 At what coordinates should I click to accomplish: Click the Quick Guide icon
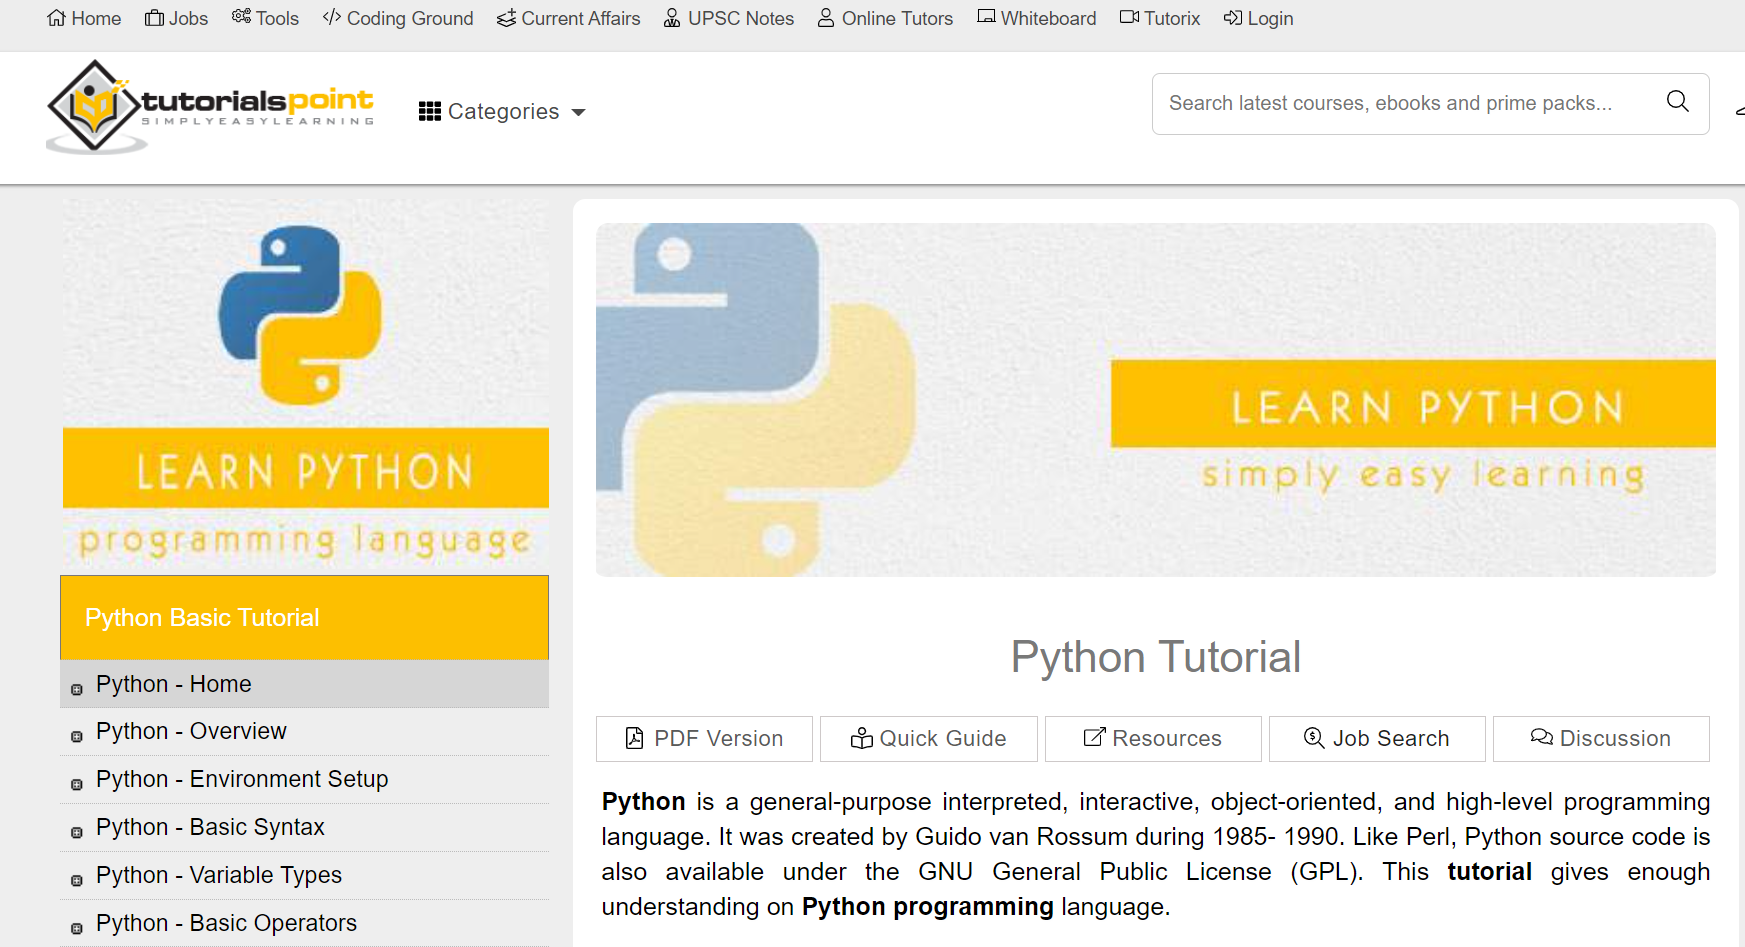pos(861,738)
